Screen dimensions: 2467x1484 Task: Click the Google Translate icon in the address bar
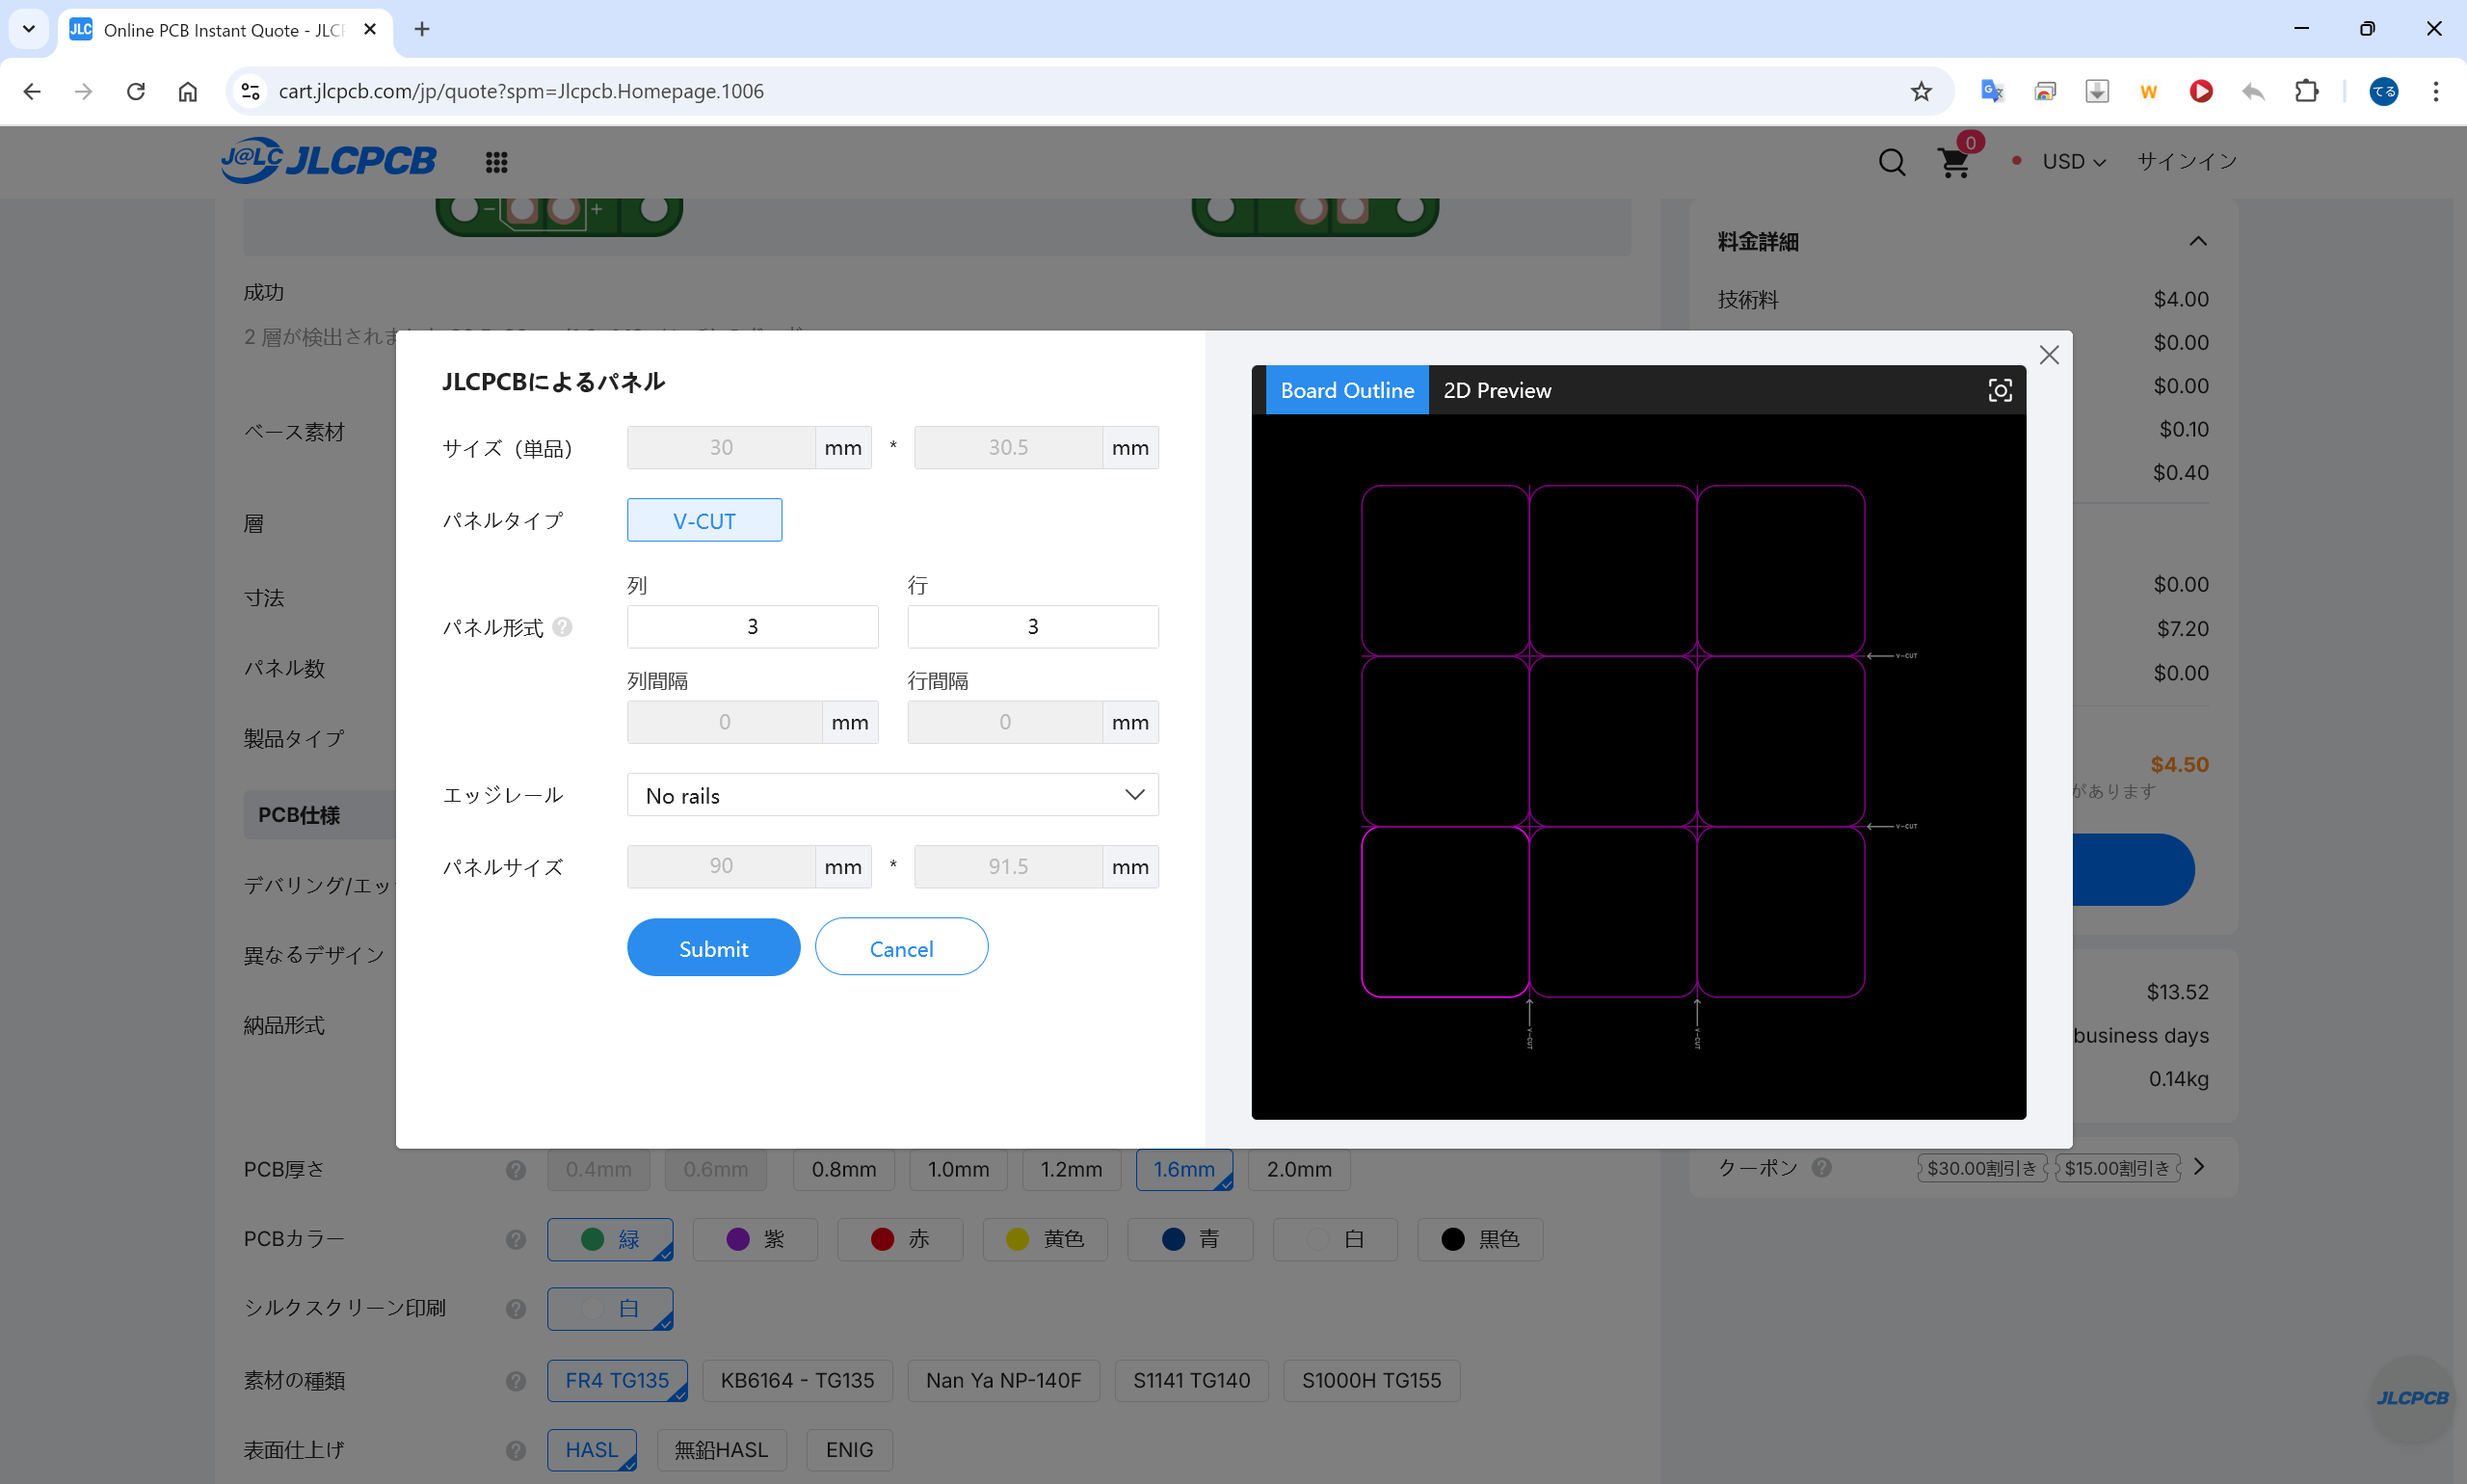pyautogui.click(x=1991, y=91)
